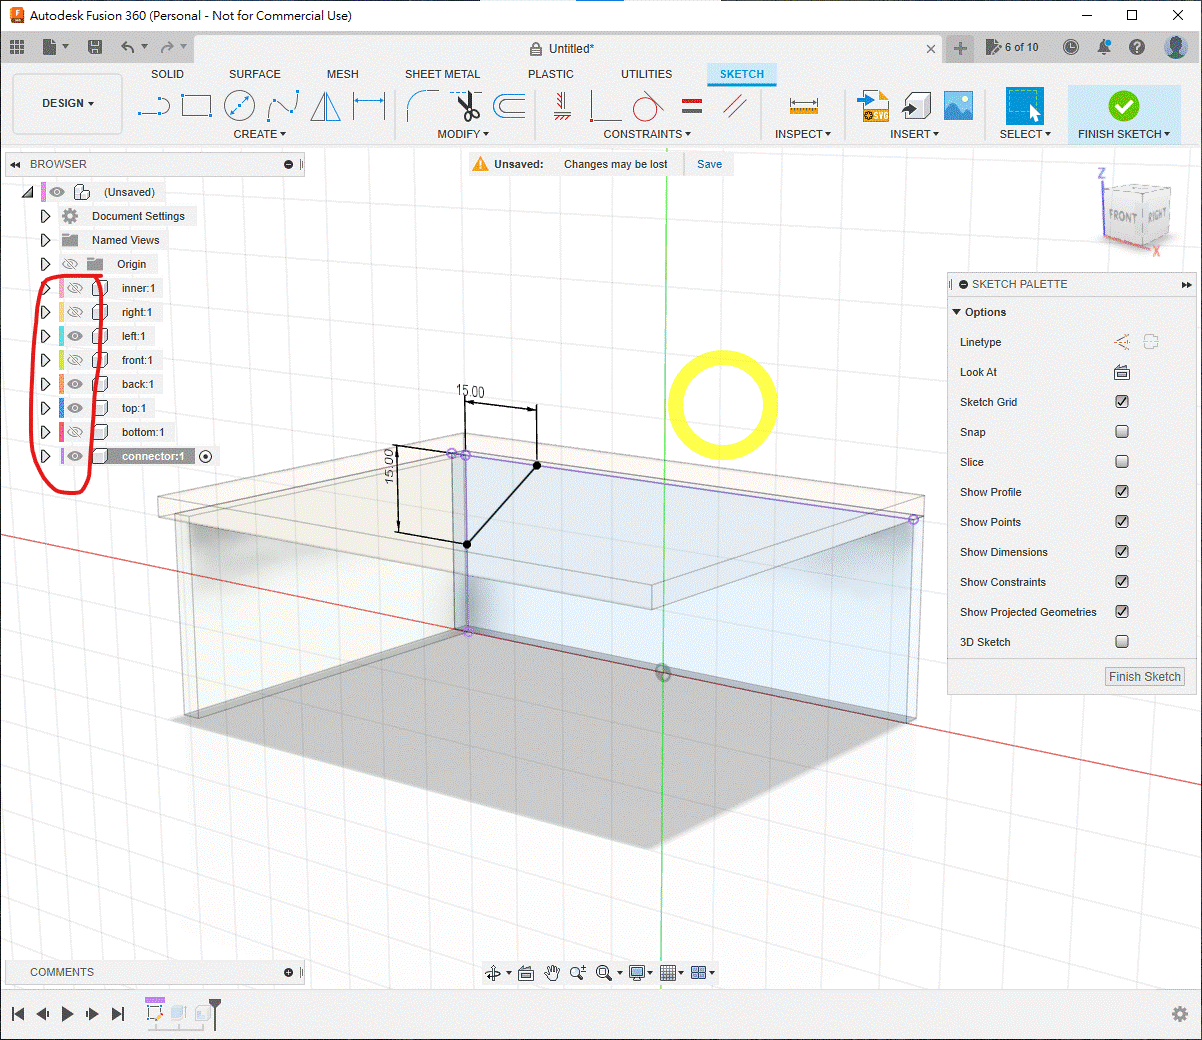Hide the top:1 component with eye icon
1202x1040 pixels.
75,408
